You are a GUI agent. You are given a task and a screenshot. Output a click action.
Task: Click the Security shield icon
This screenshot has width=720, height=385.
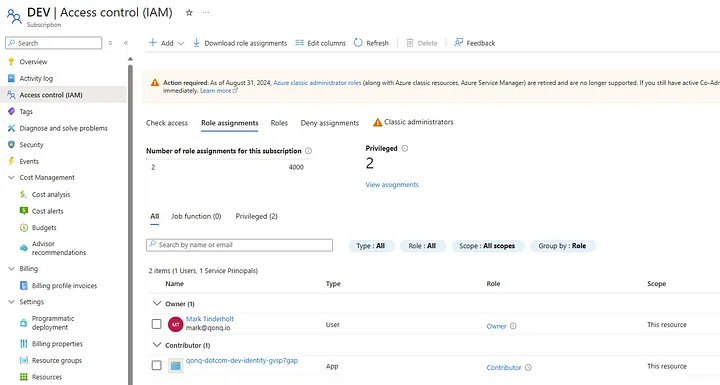coord(11,145)
